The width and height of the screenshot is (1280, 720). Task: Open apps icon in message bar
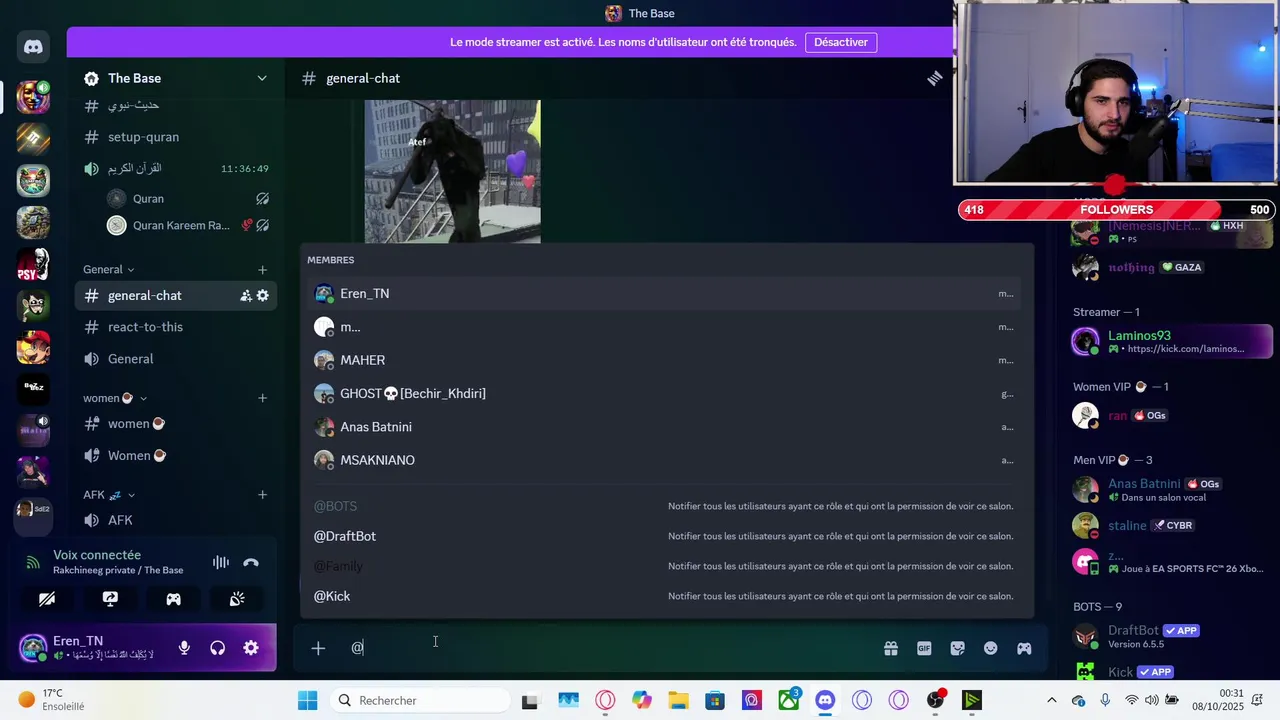(1024, 648)
